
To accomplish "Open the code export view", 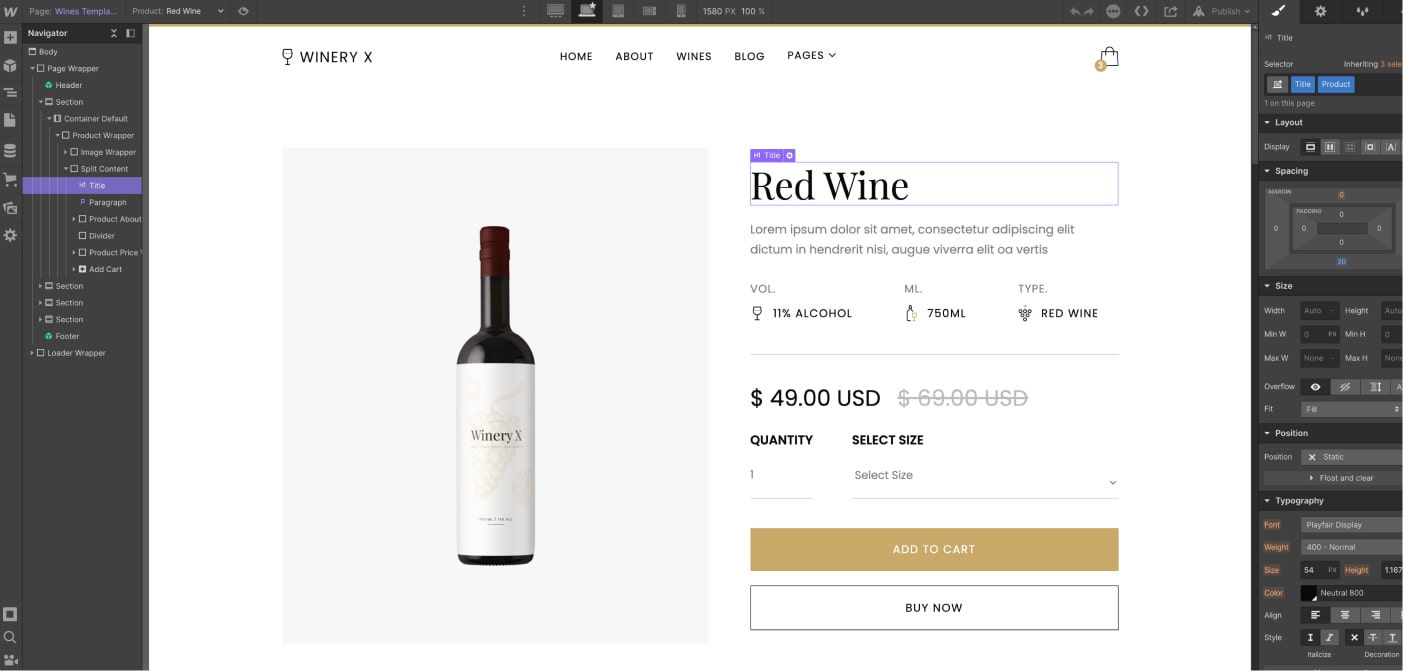I will 1141,11.
